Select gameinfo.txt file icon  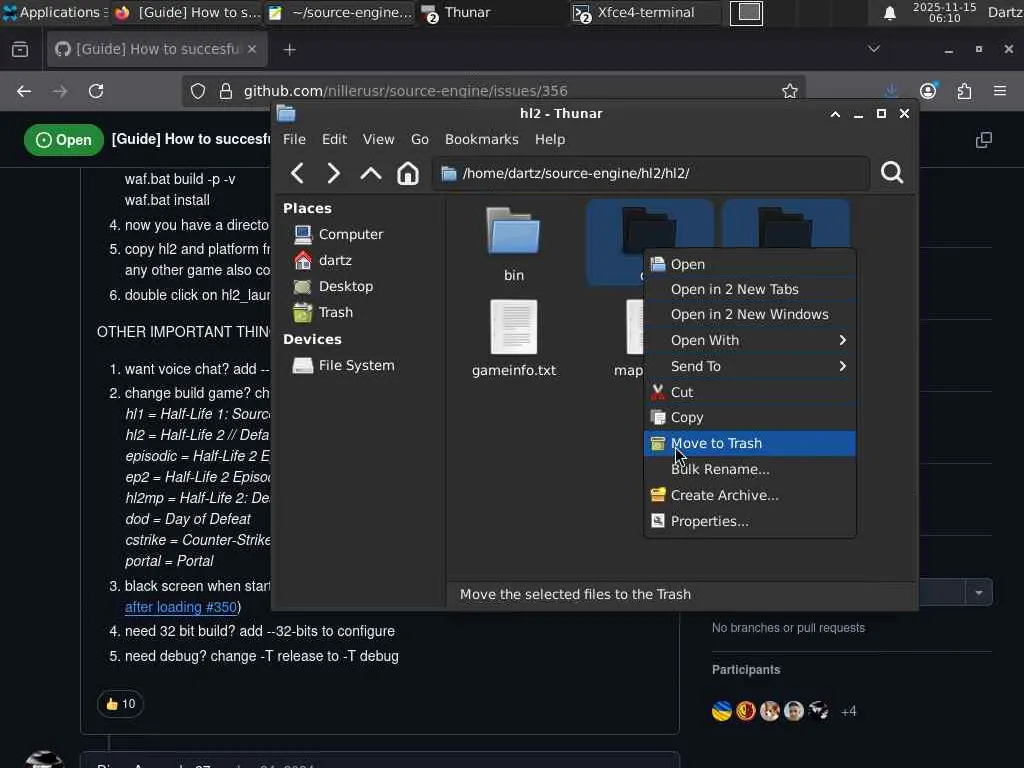pyautogui.click(x=513, y=327)
